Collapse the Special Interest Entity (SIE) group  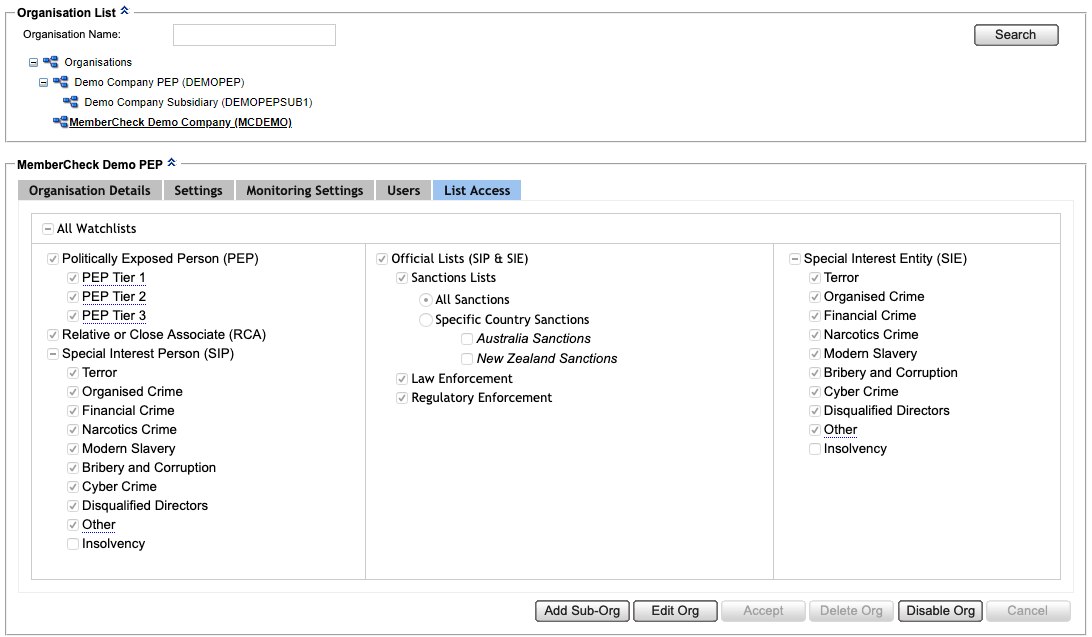click(794, 259)
